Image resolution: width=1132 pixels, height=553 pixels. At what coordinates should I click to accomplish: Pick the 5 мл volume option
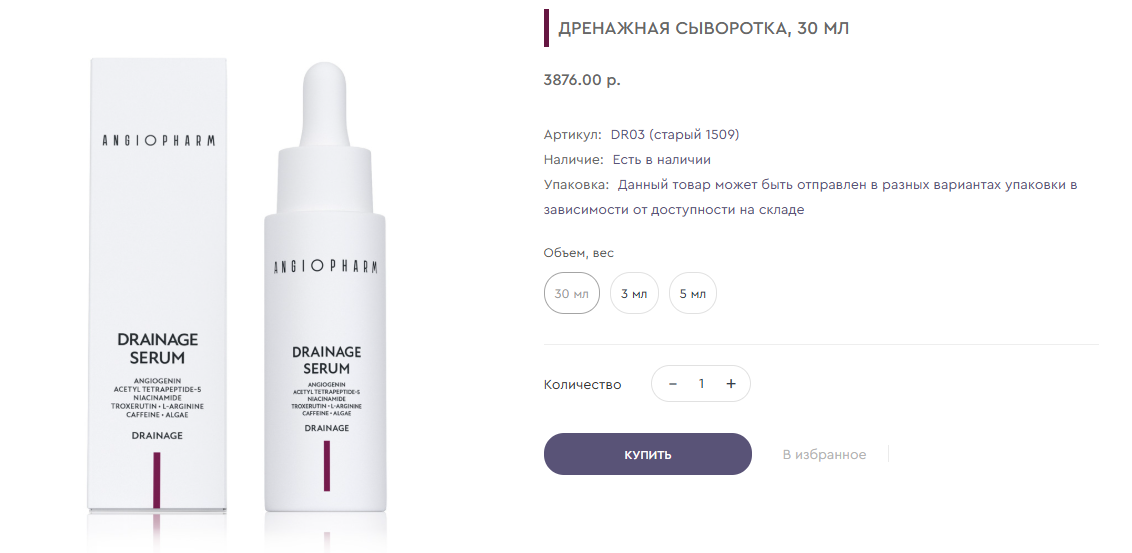coord(692,293)
